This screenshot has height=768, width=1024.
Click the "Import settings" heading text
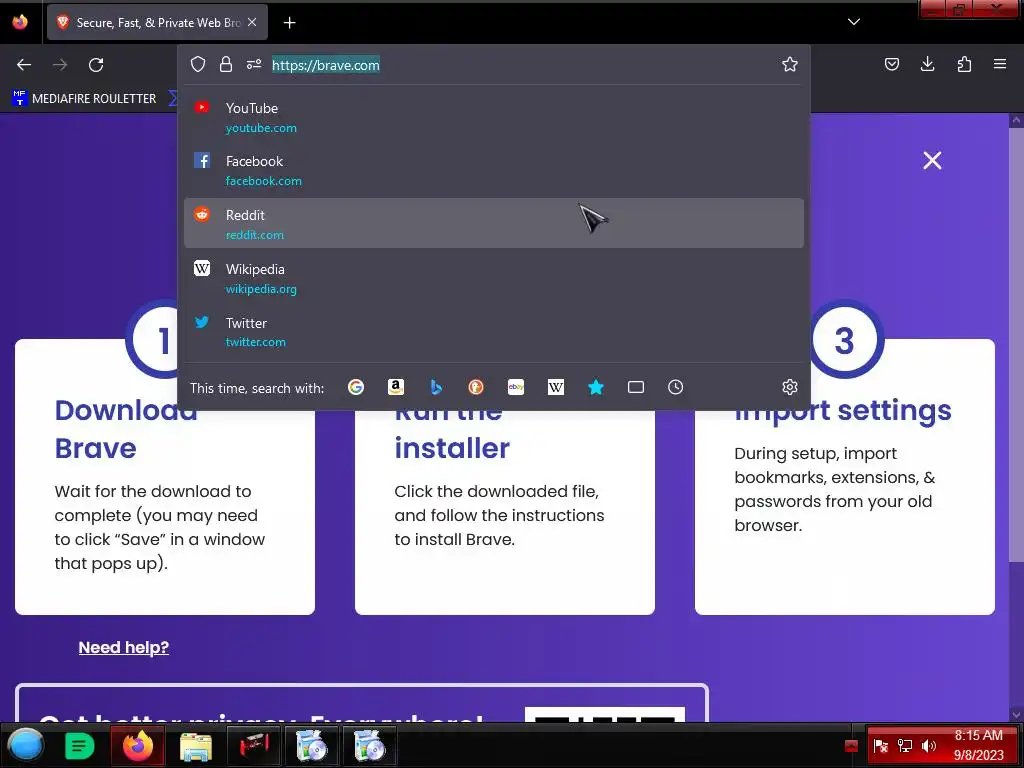point(842,410)
